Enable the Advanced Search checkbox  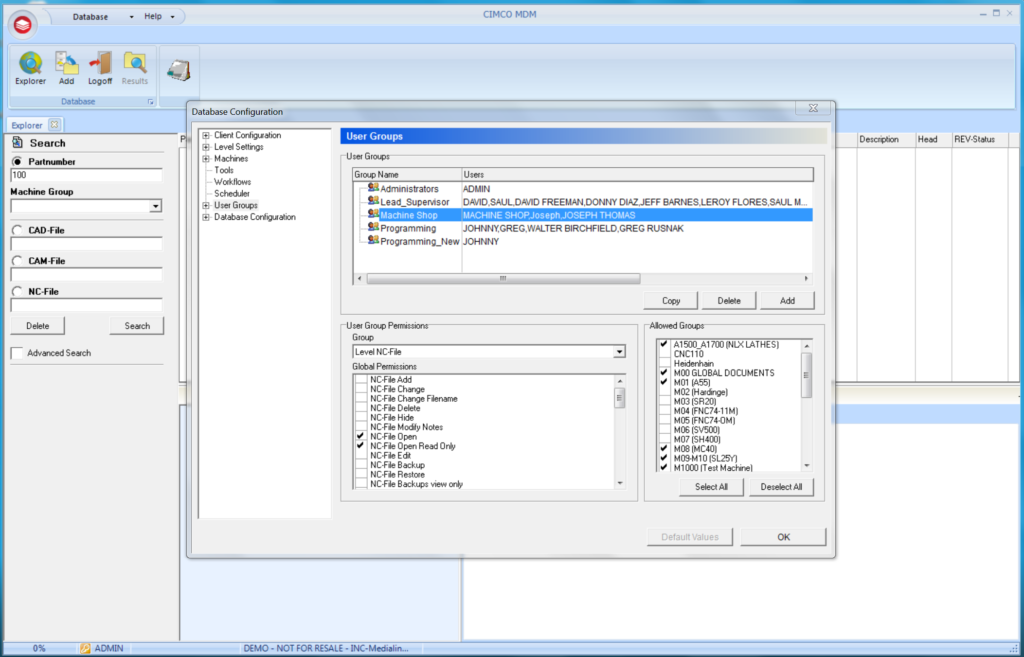[x=17, y=353]
